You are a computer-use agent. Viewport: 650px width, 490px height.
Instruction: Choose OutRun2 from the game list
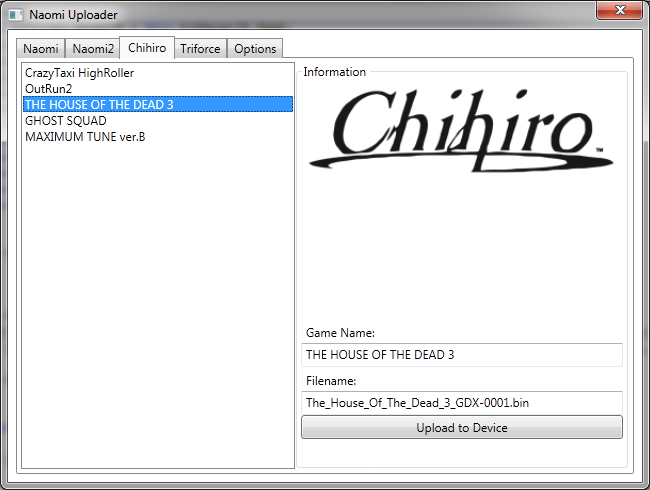click(158, 89)
